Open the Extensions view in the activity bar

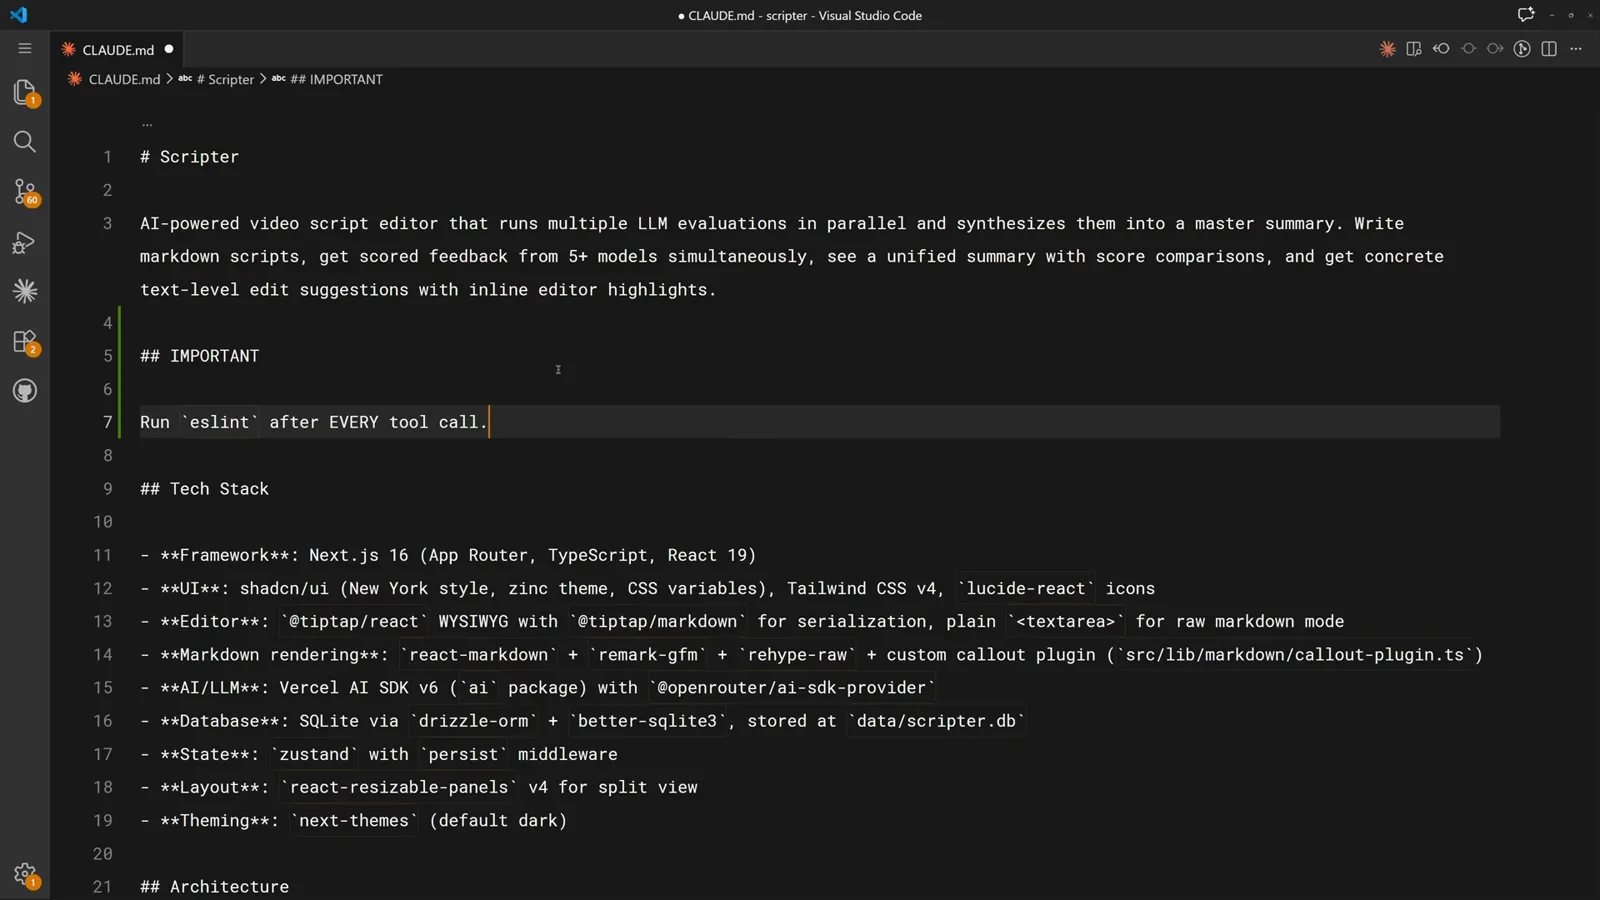tap(25, 342)
